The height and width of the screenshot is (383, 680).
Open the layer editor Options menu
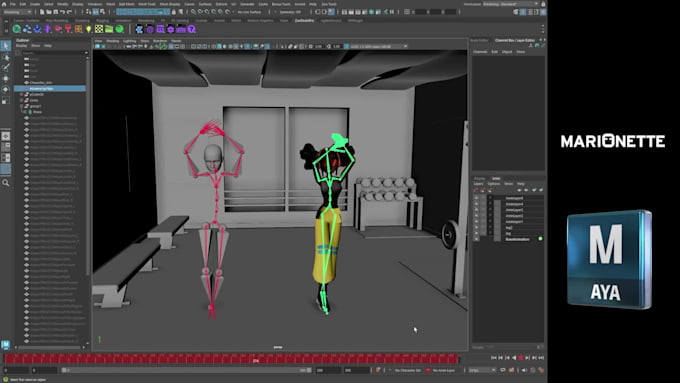[494, 184]
